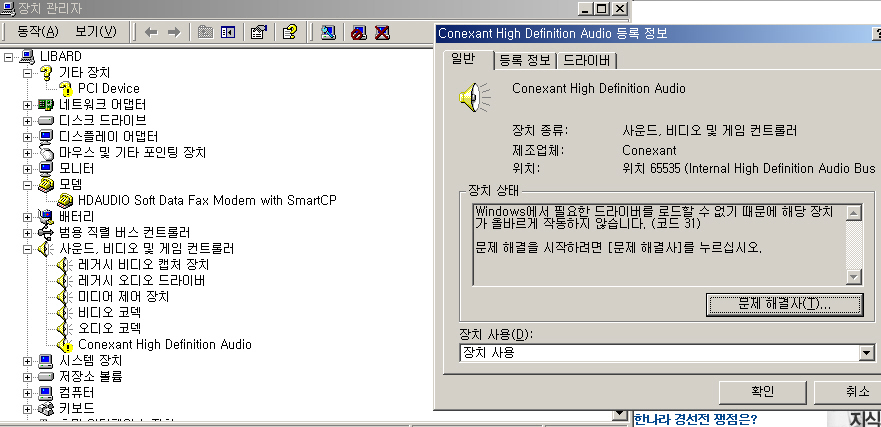Select the 미디어 제어 장치 entry
881x427 pixels.
coord(123,296)
